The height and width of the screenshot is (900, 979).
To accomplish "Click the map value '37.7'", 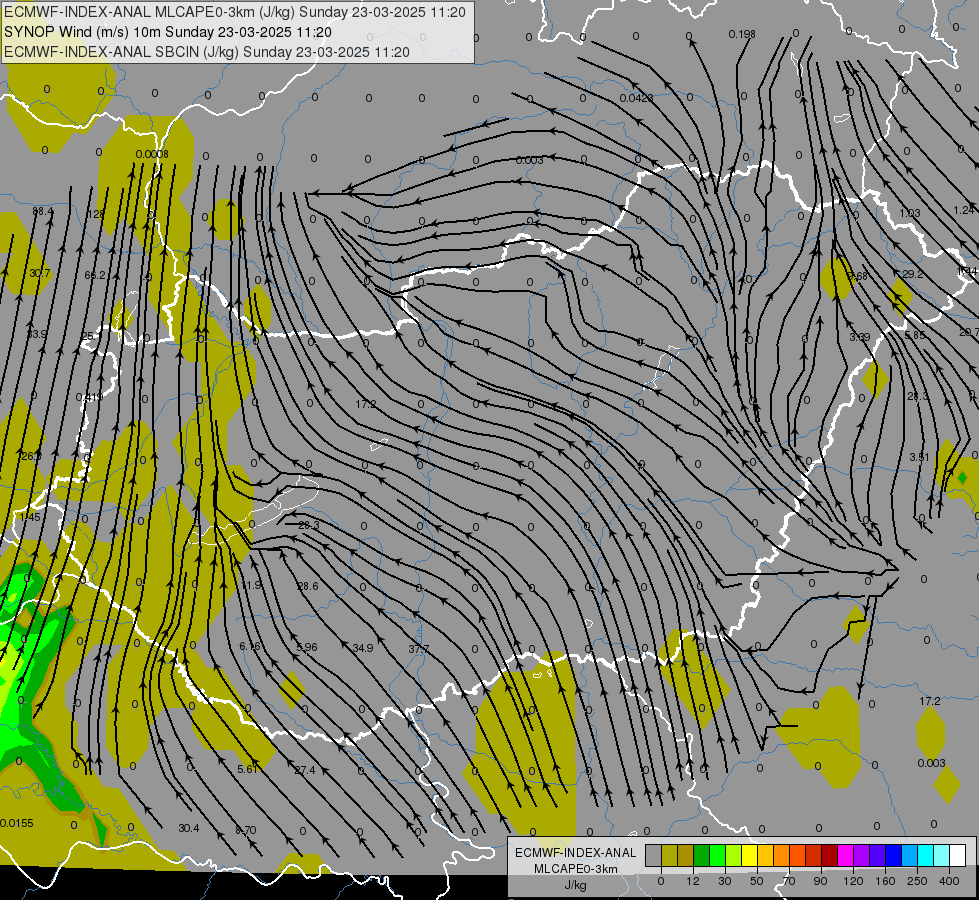I will click(419, 650).
